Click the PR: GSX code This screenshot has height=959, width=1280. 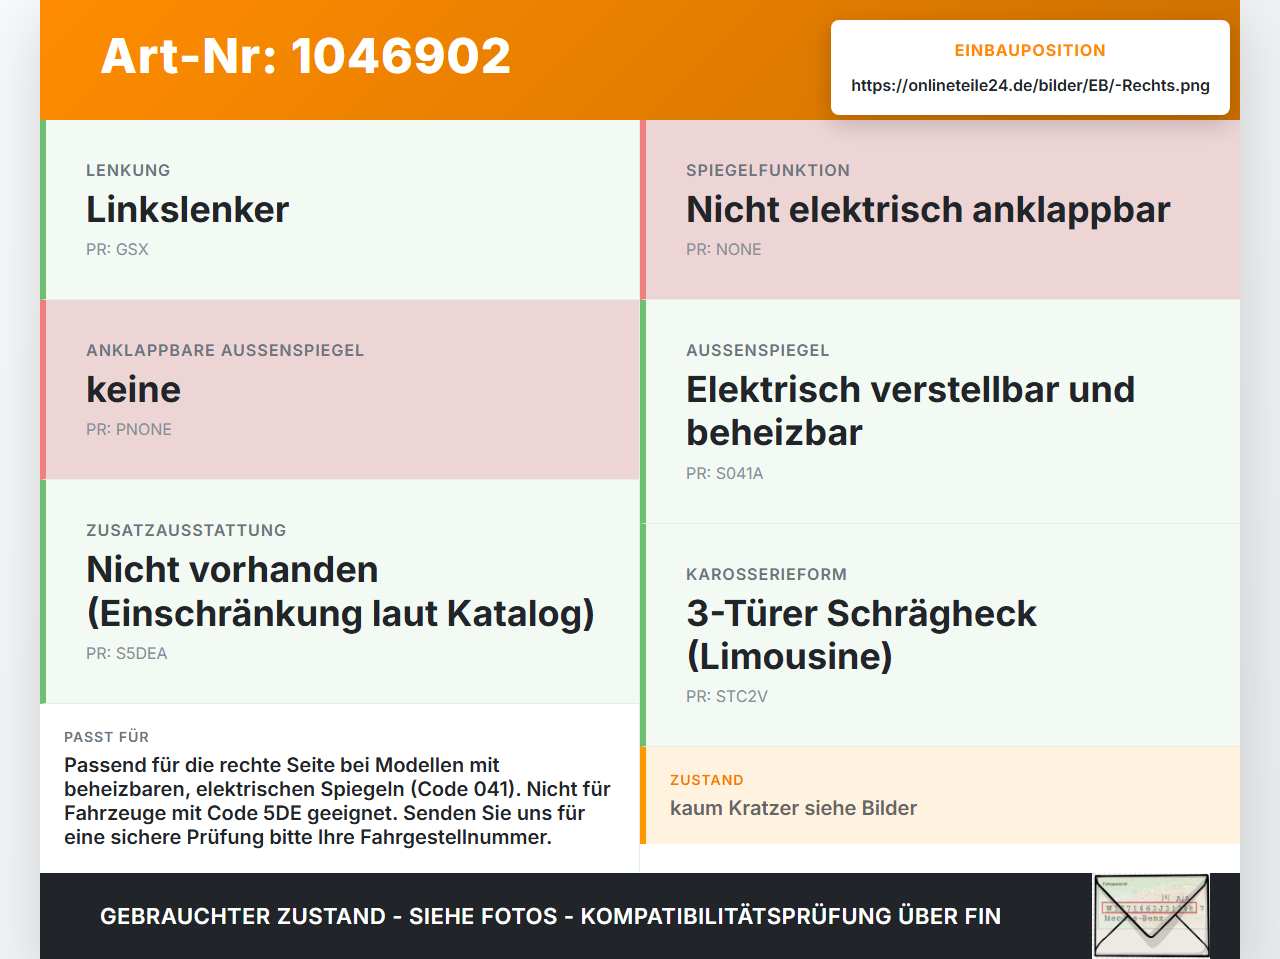coord(117,250)
